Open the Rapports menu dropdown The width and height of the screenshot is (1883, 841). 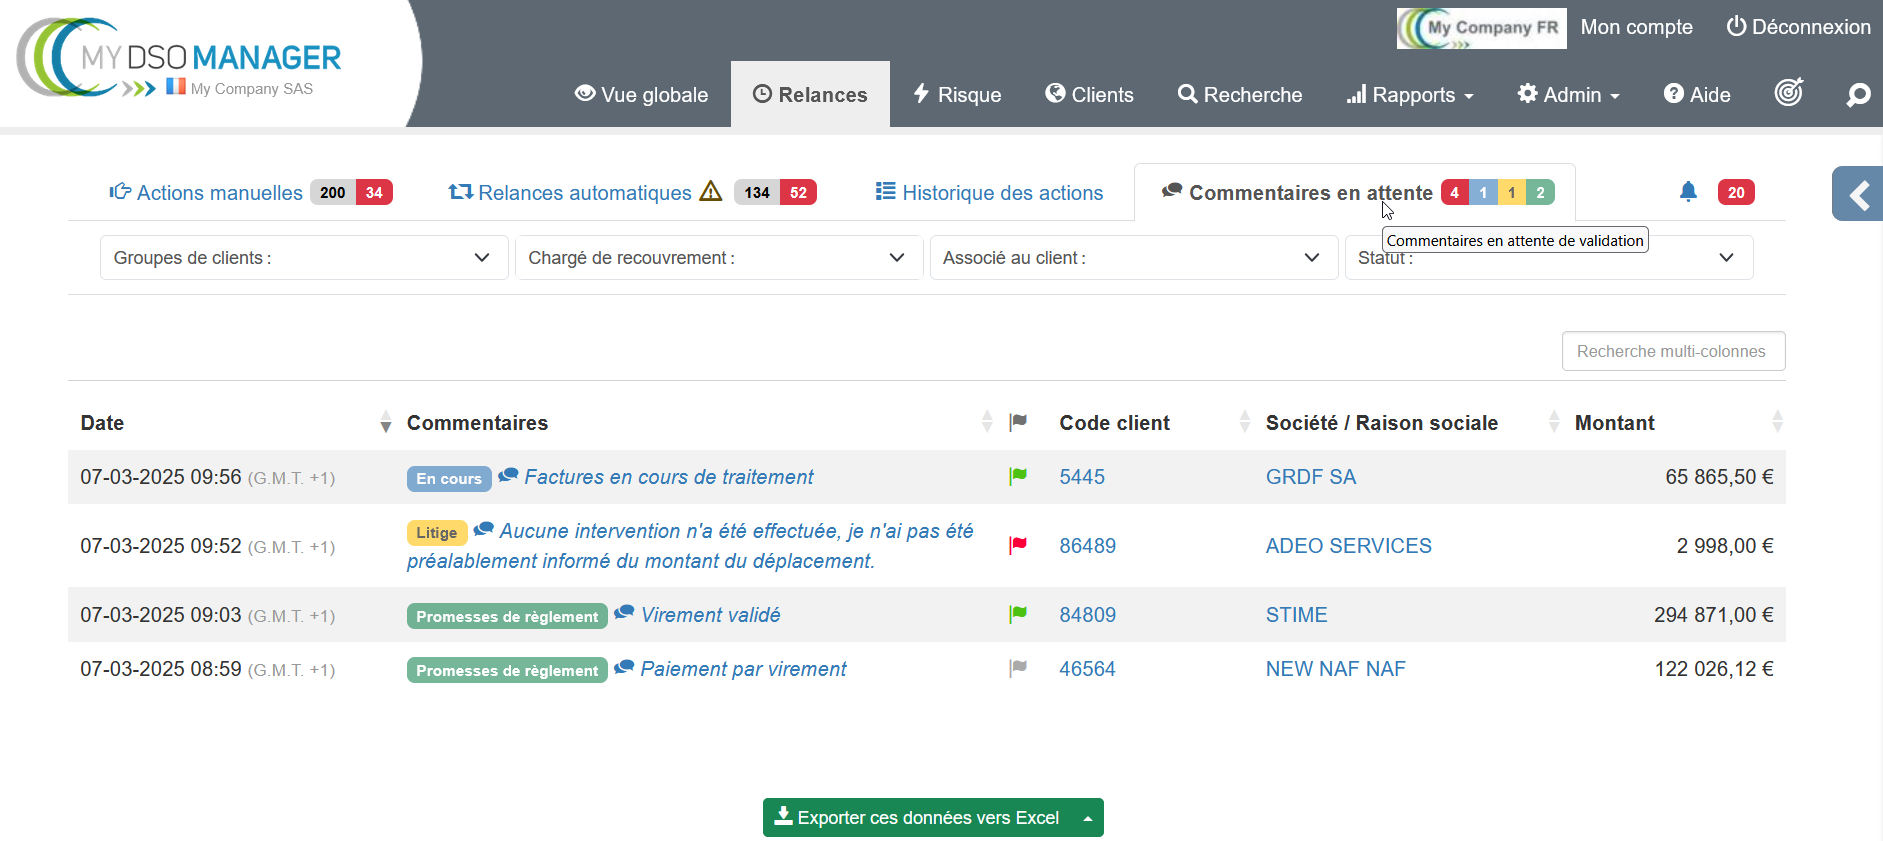click(x=1411, y=95)
